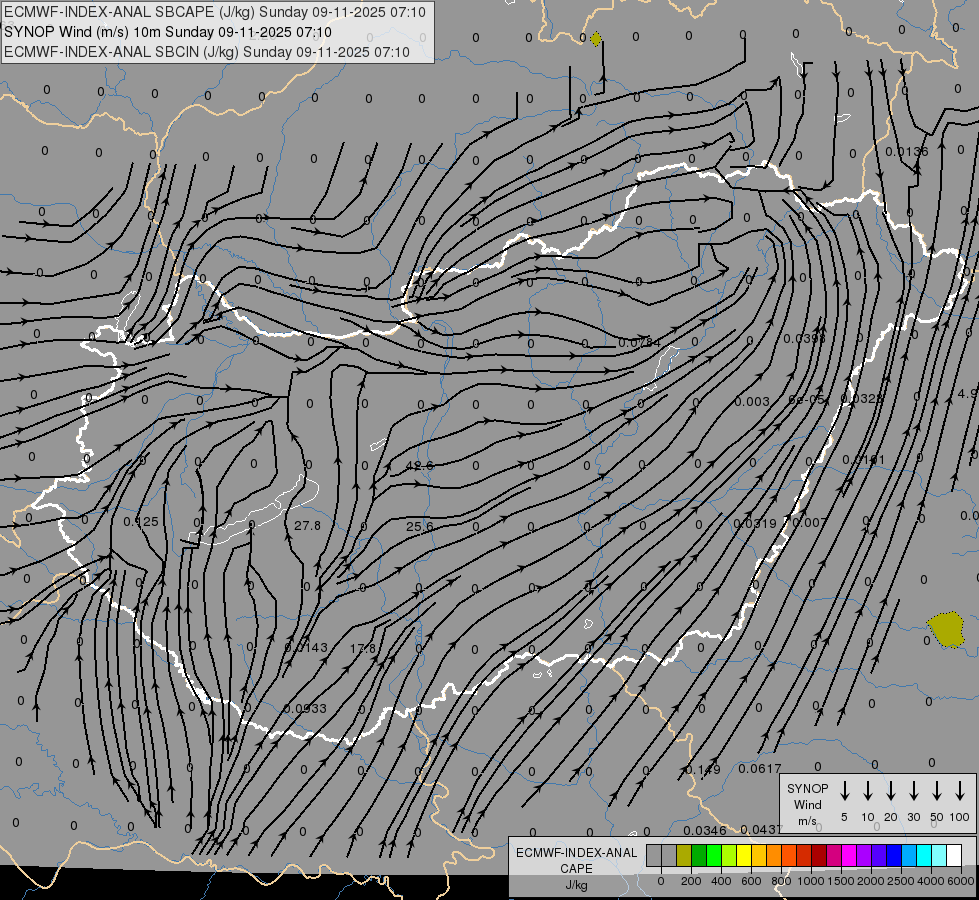This screenshot has width=979, height=900.
Task: Click the 10 m/s wind arrow in legend
Action: click(x=868, y=791)
